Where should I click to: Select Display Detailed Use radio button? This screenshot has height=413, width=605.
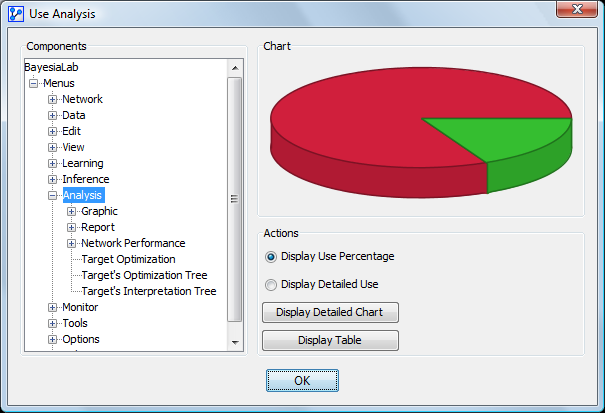click(x=271, y=284)
